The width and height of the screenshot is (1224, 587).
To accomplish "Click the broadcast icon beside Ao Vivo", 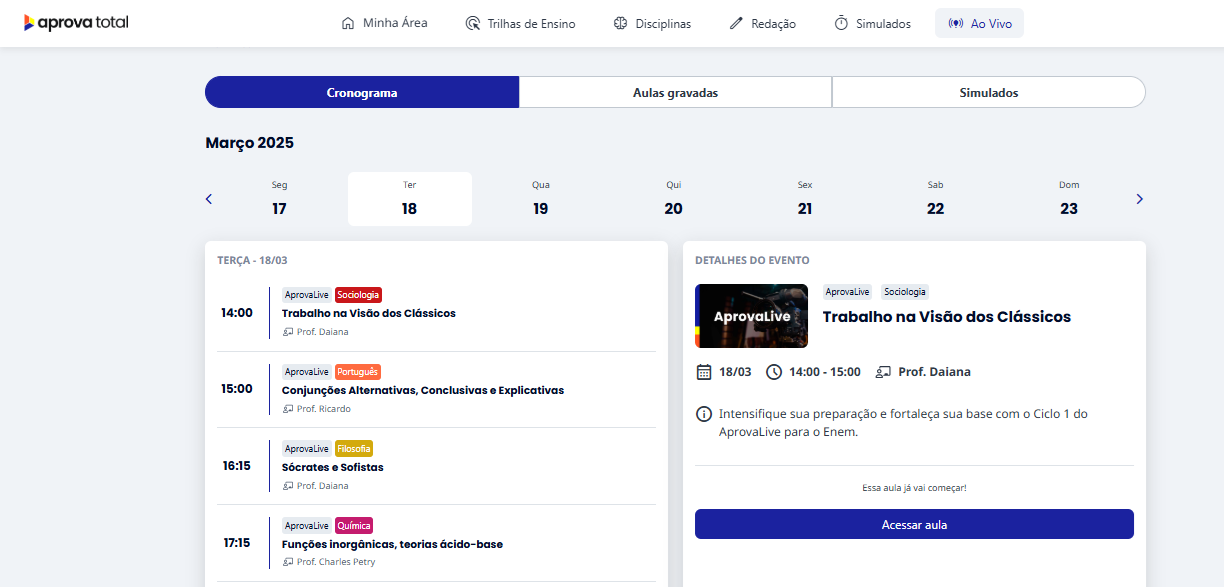I will click(956, 23).
